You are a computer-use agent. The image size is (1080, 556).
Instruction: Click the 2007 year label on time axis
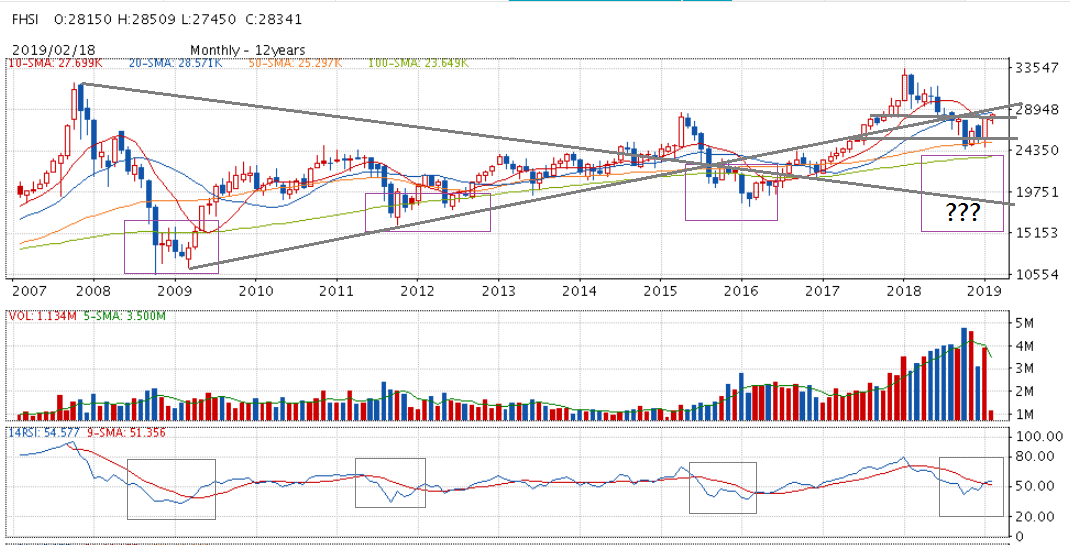[28, 291]
